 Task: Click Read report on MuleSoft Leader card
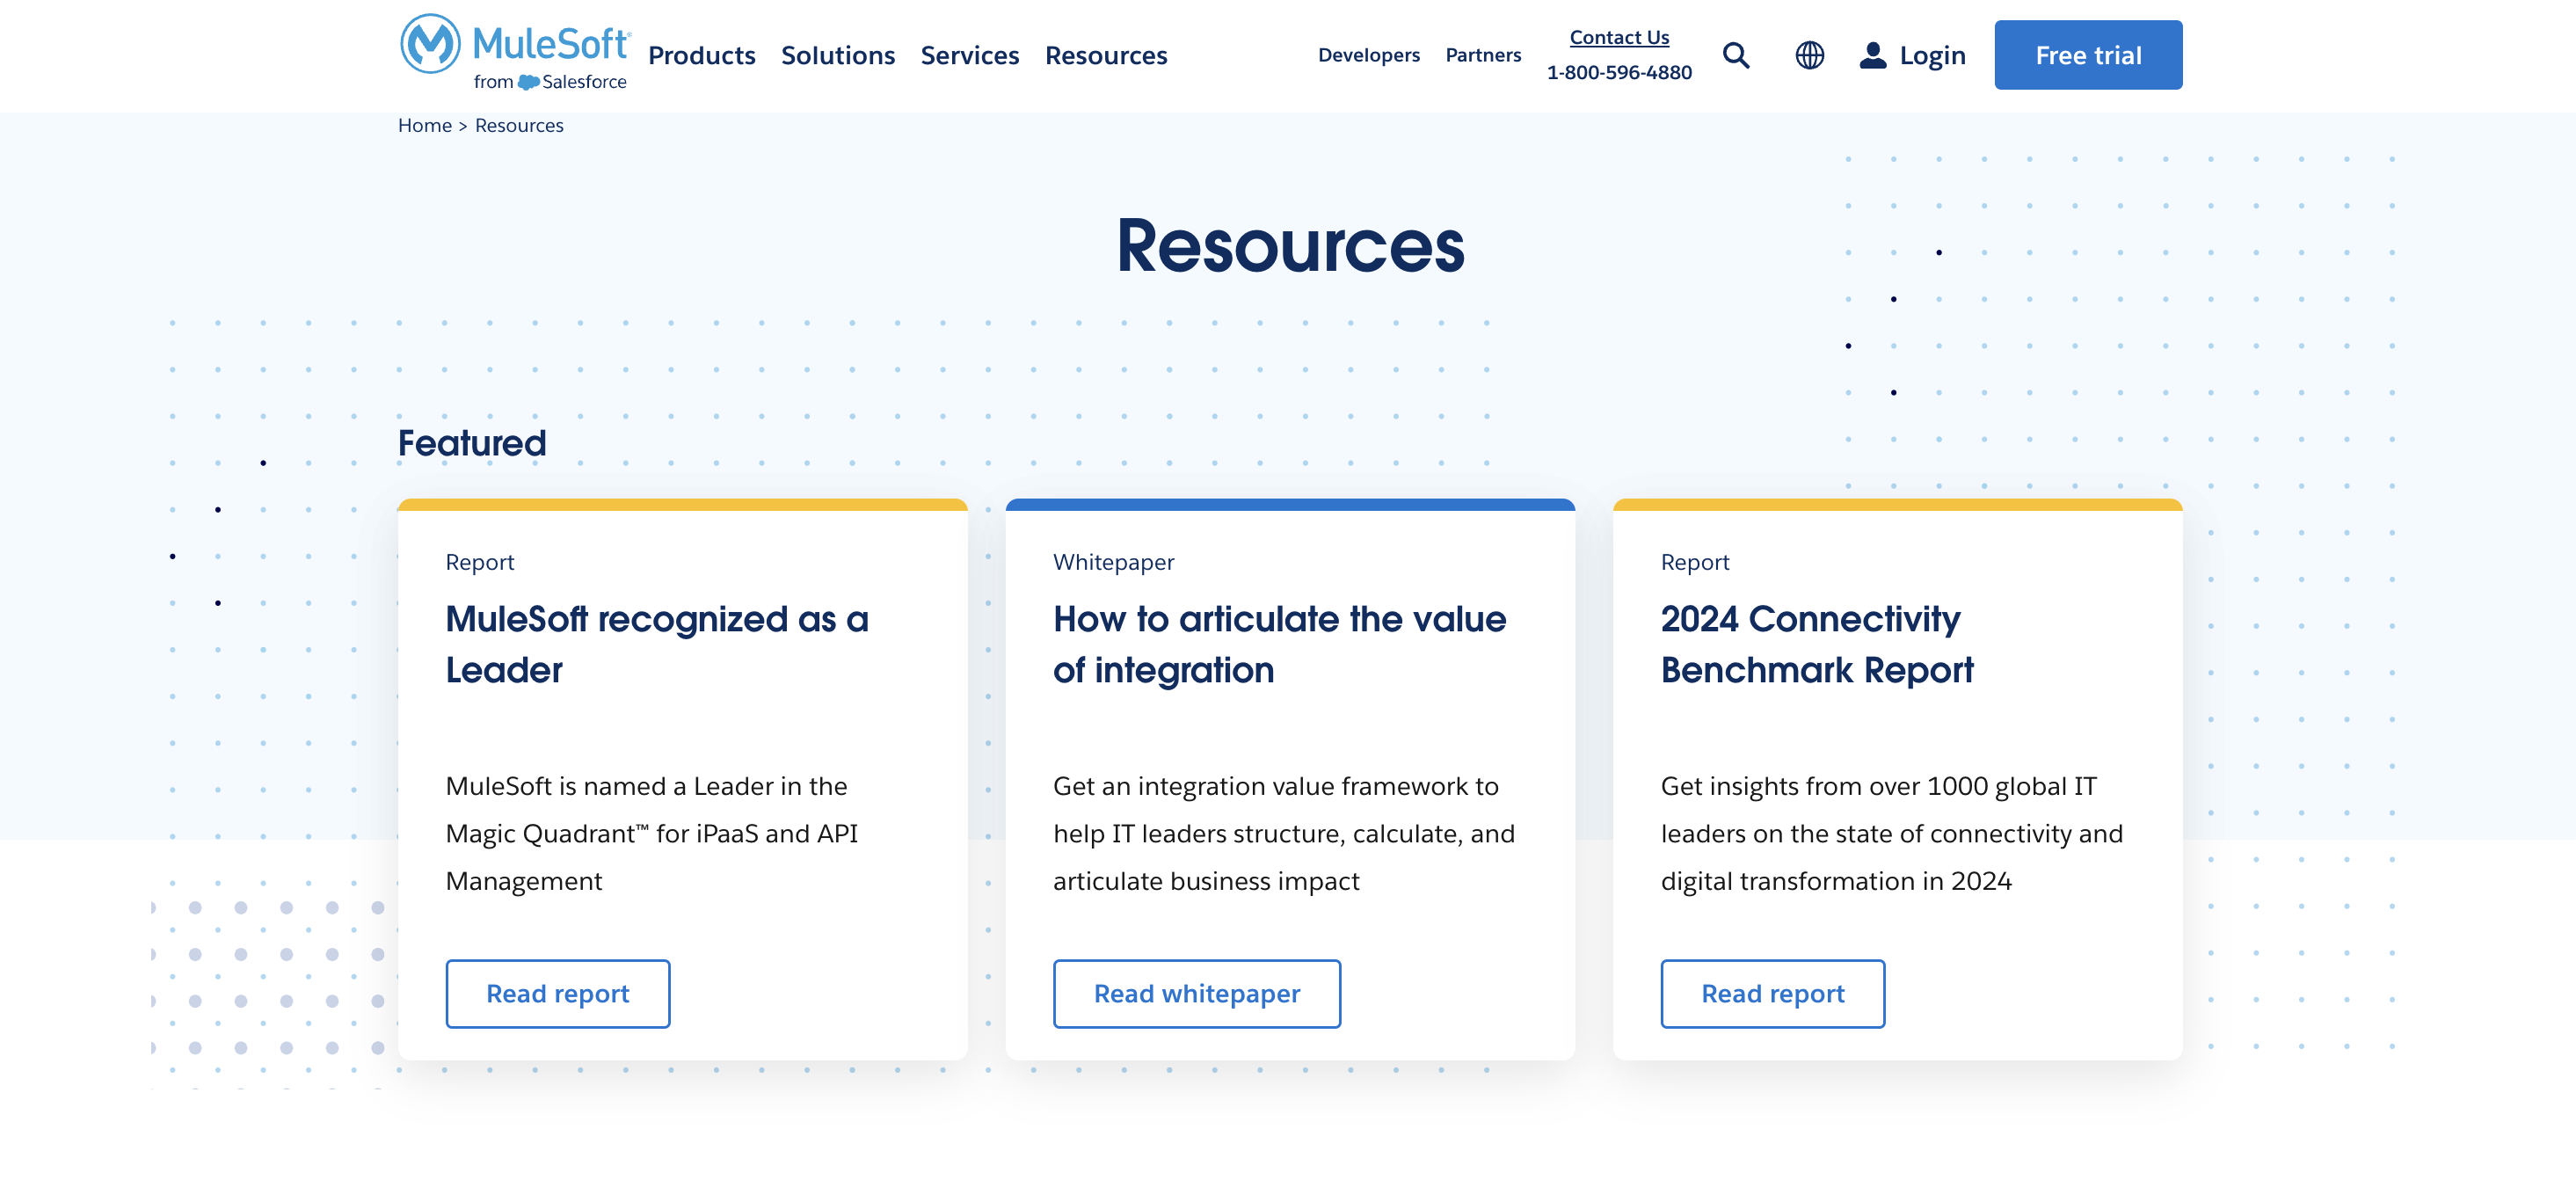click(558, 993)
